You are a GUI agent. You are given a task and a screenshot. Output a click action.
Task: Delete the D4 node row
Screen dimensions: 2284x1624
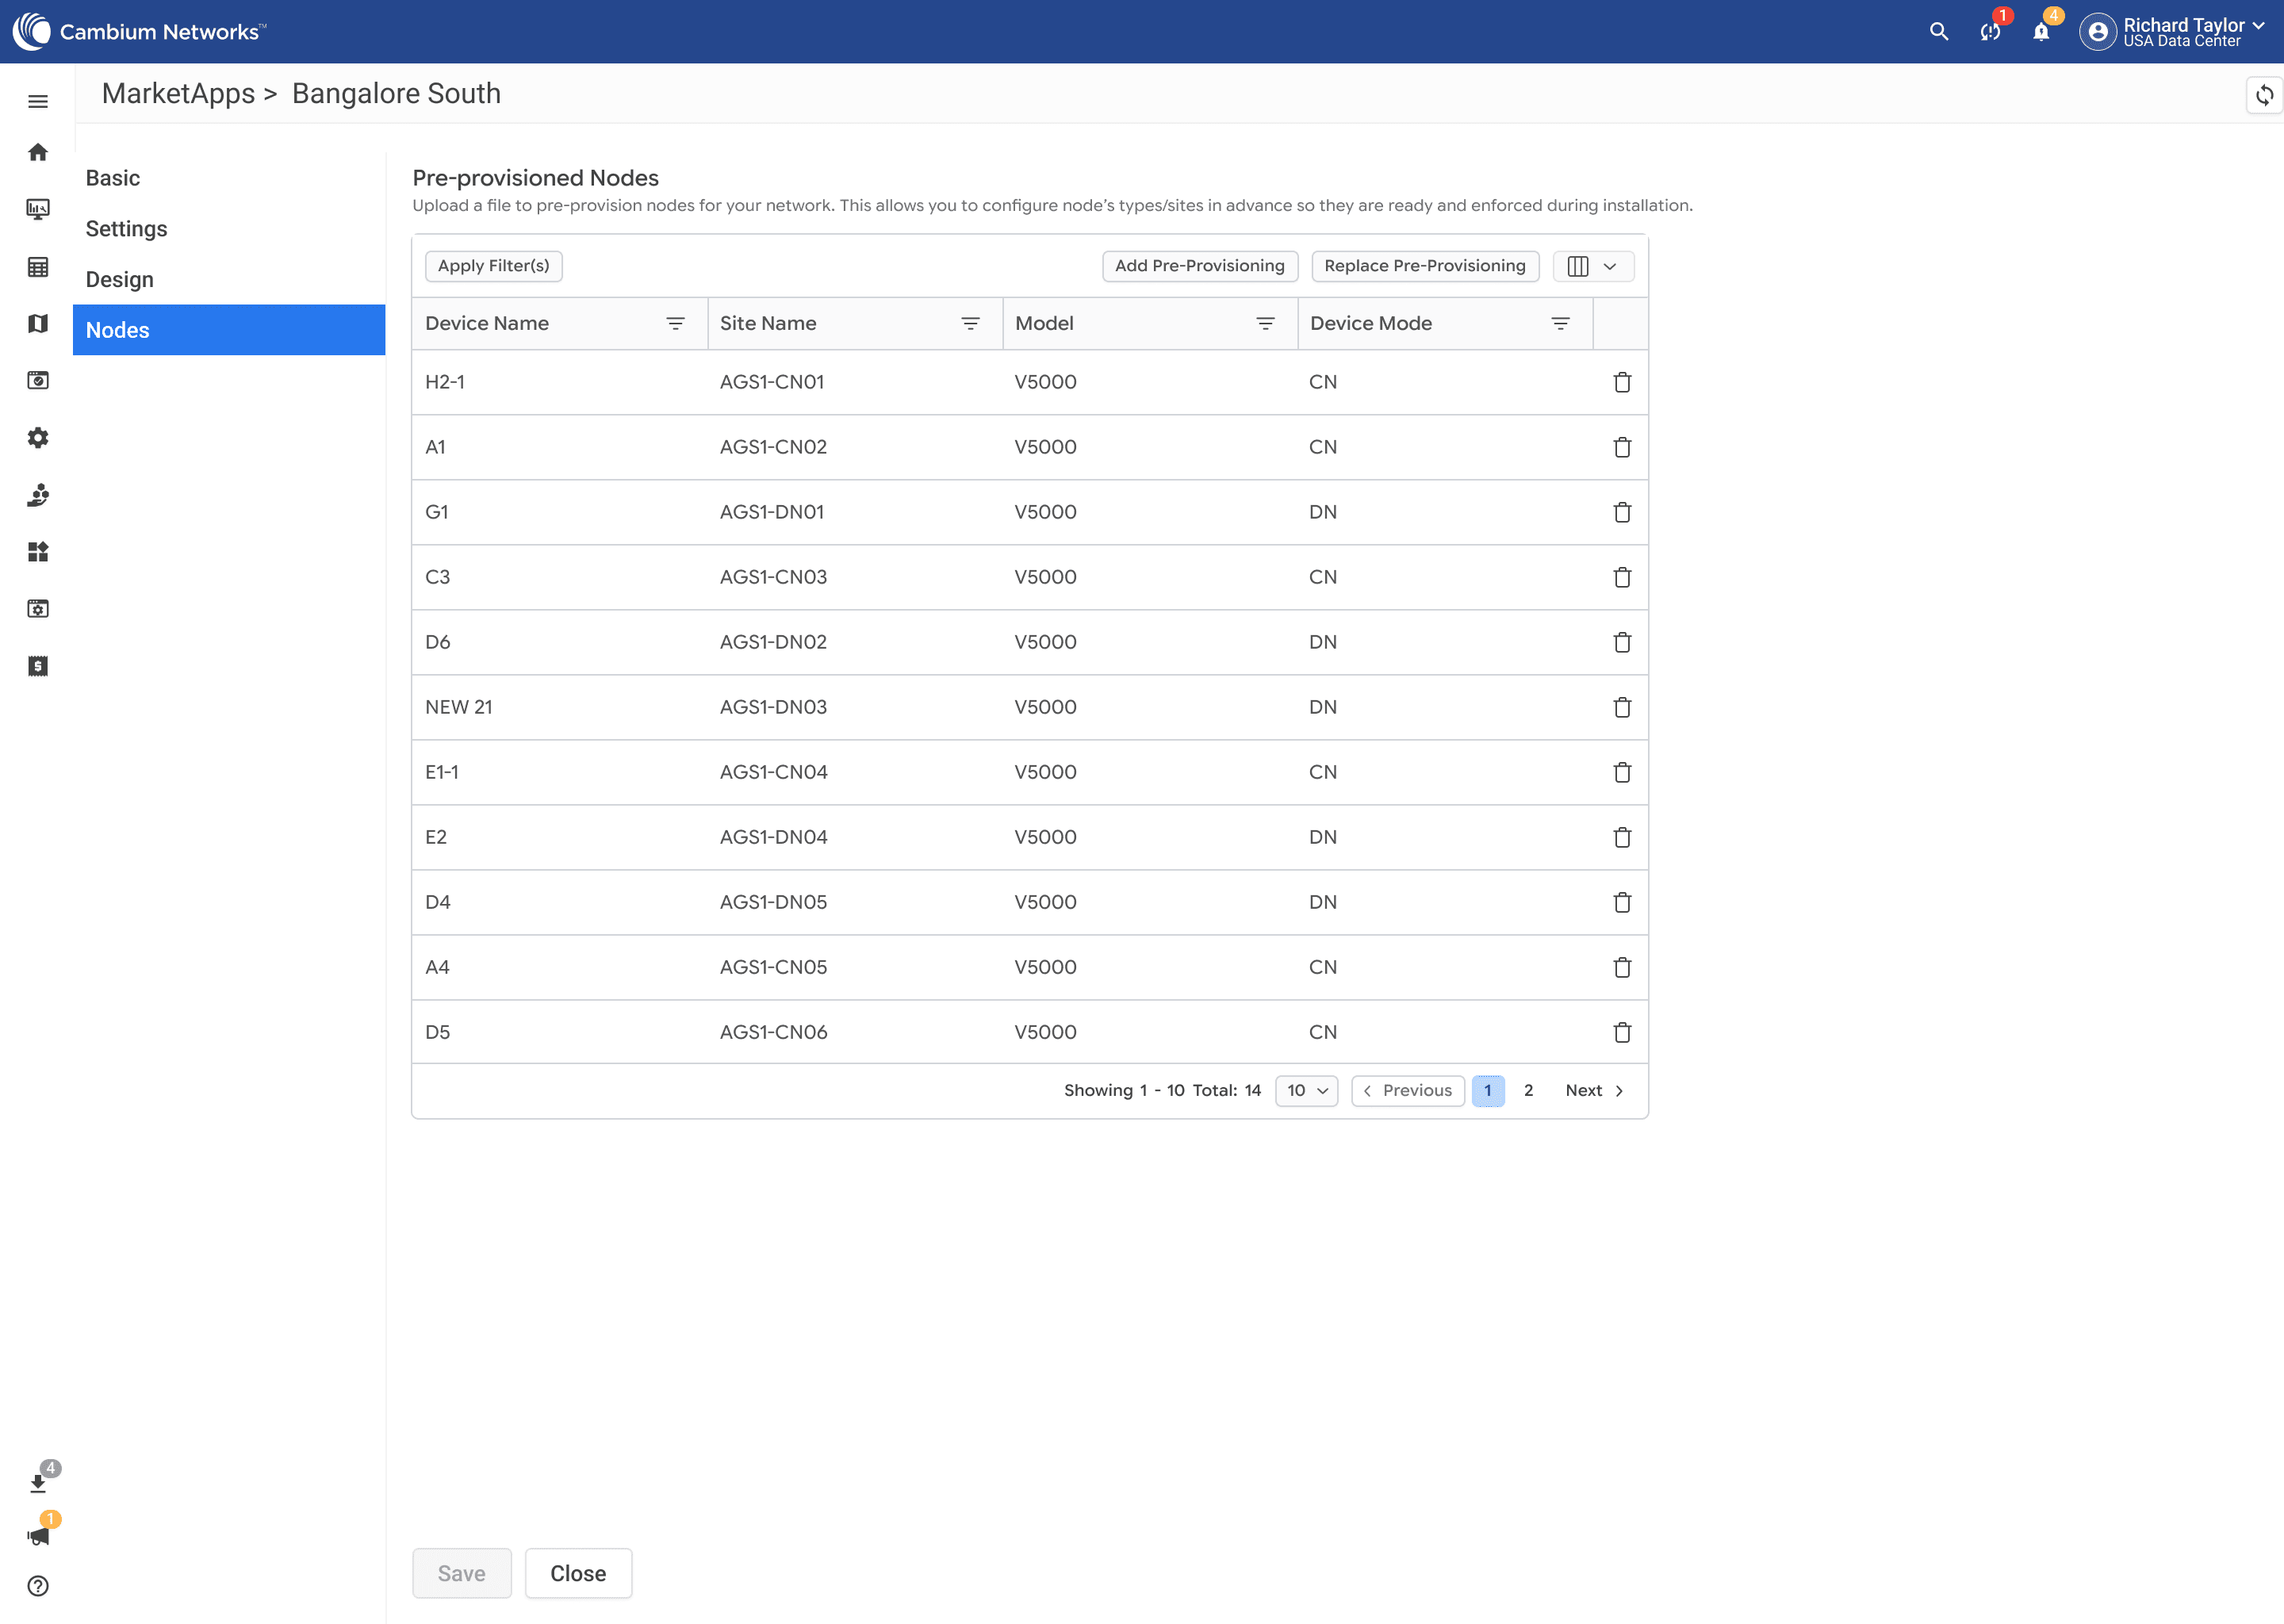coord(1622,902)
